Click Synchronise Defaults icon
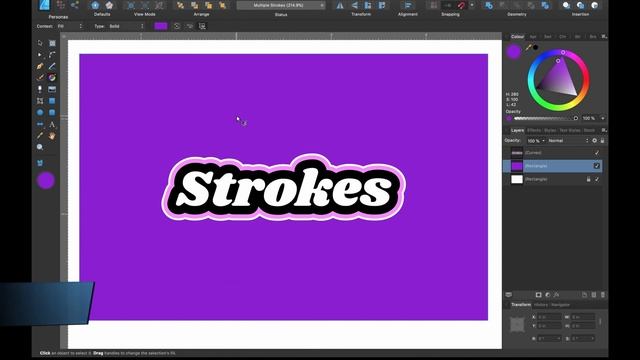This screenshot has height=360, width=640. click(x=95, y=5)
